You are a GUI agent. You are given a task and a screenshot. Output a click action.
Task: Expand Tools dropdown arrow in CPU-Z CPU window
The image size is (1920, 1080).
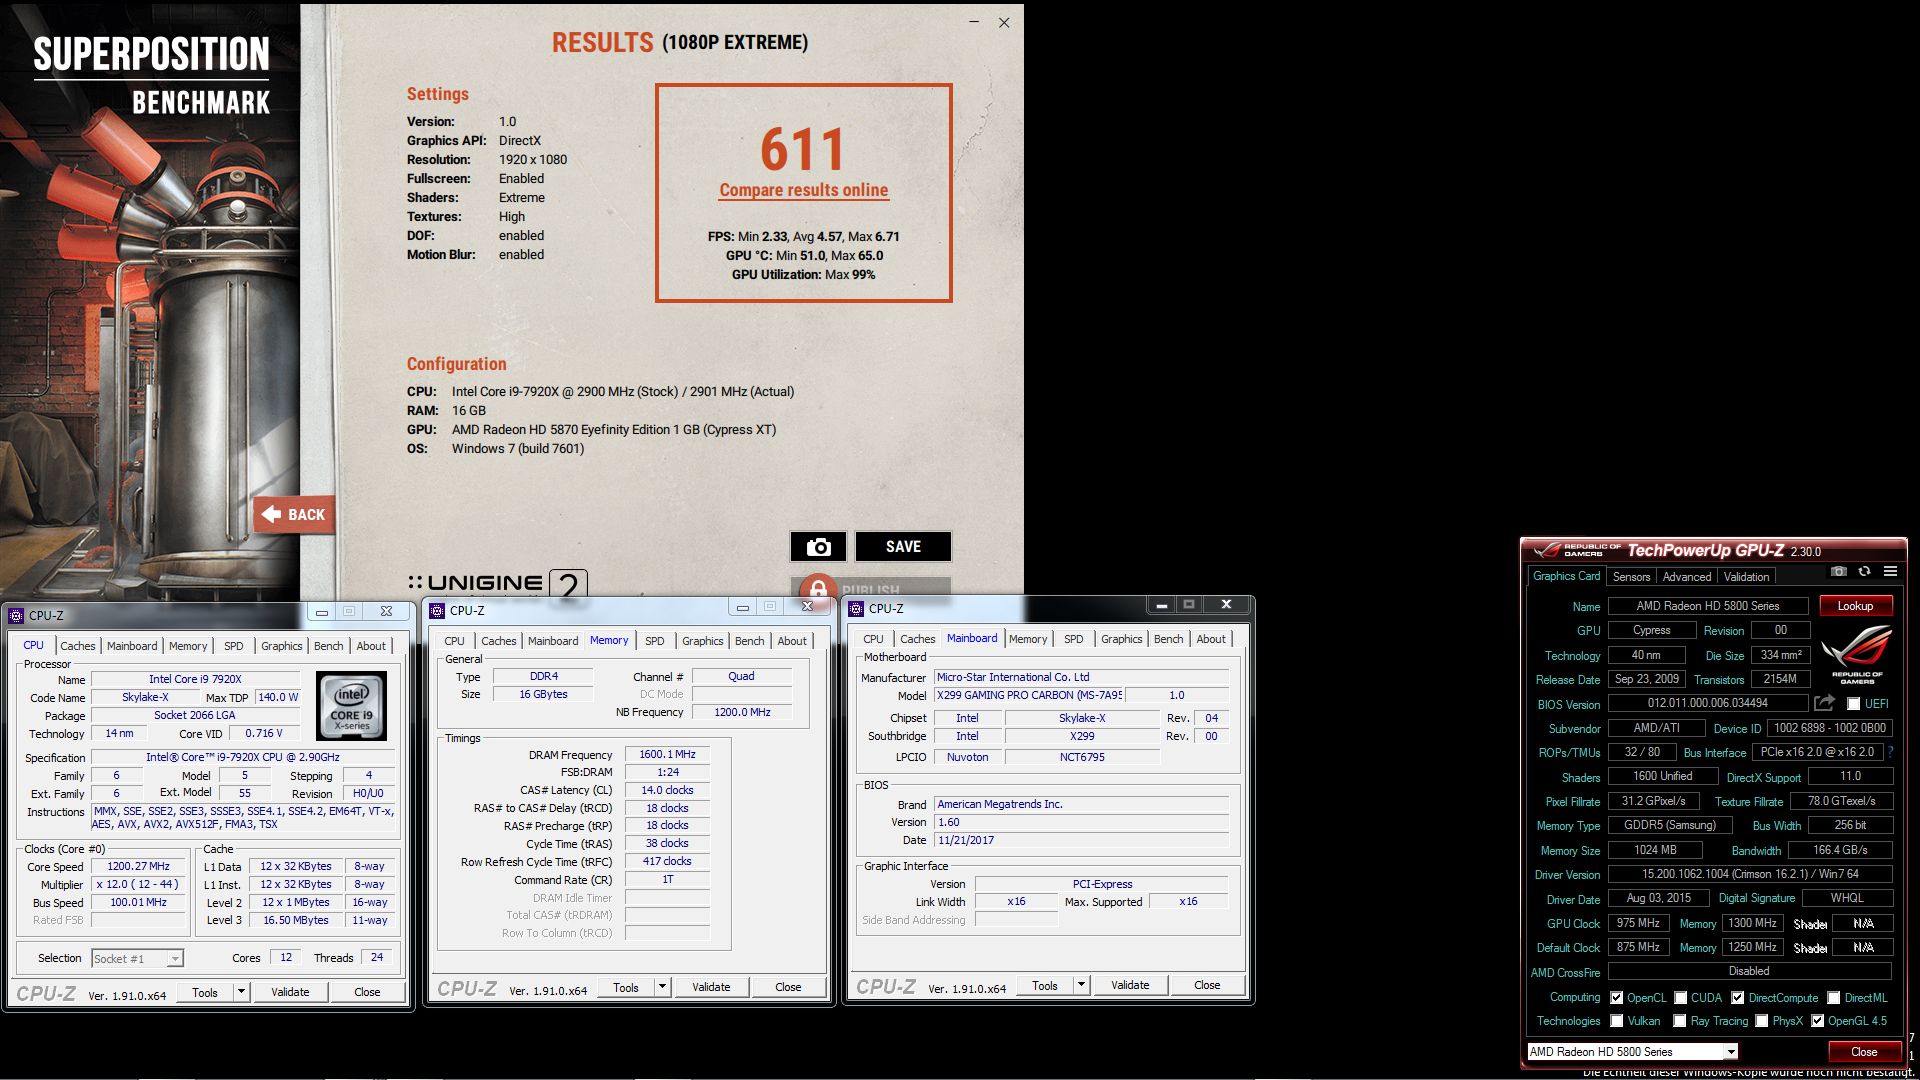click(x=241, y=992)
